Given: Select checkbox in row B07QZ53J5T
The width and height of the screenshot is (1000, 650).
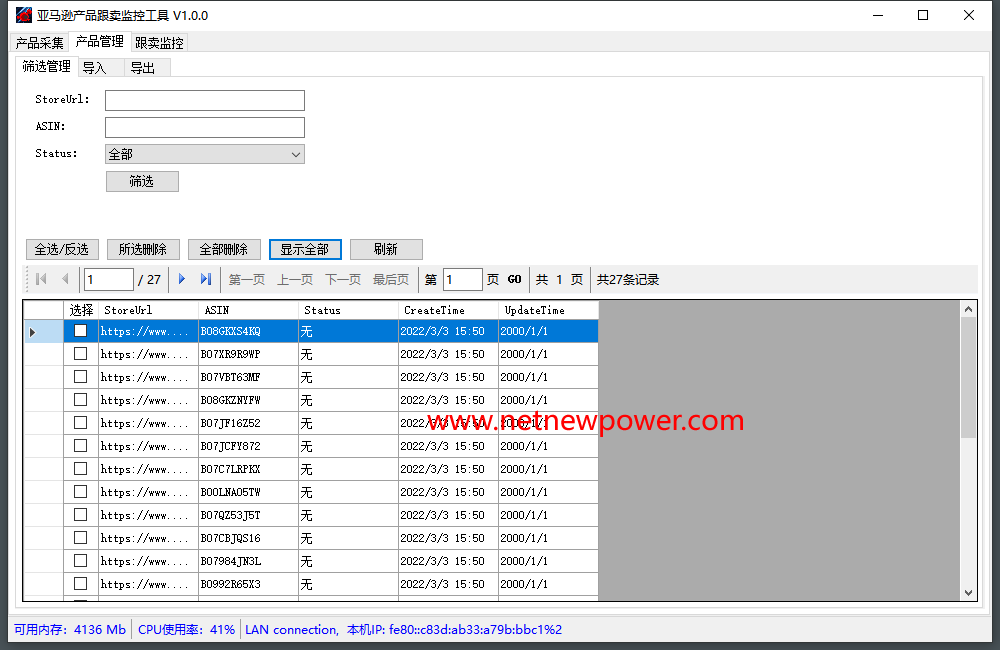Looking at the screenshot, I should (x=80, y=515).
